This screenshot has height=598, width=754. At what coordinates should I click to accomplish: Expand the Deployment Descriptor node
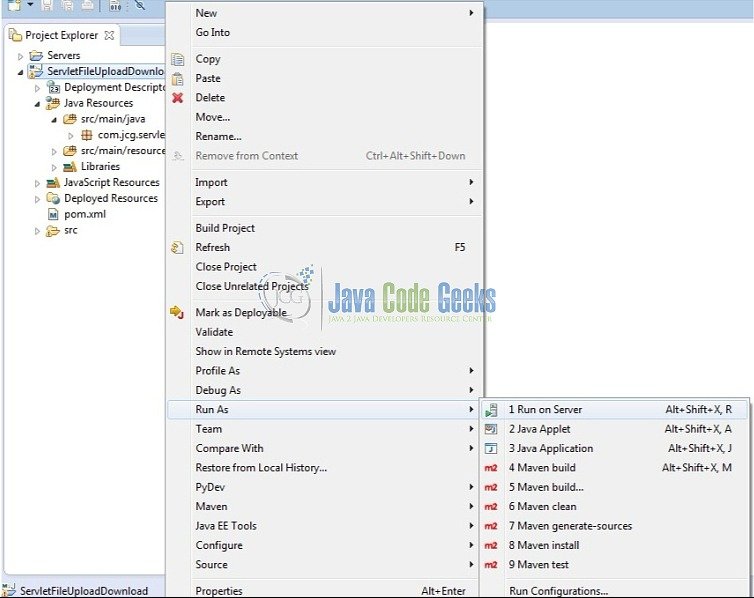pyautogui.click(x=37, y=88)
